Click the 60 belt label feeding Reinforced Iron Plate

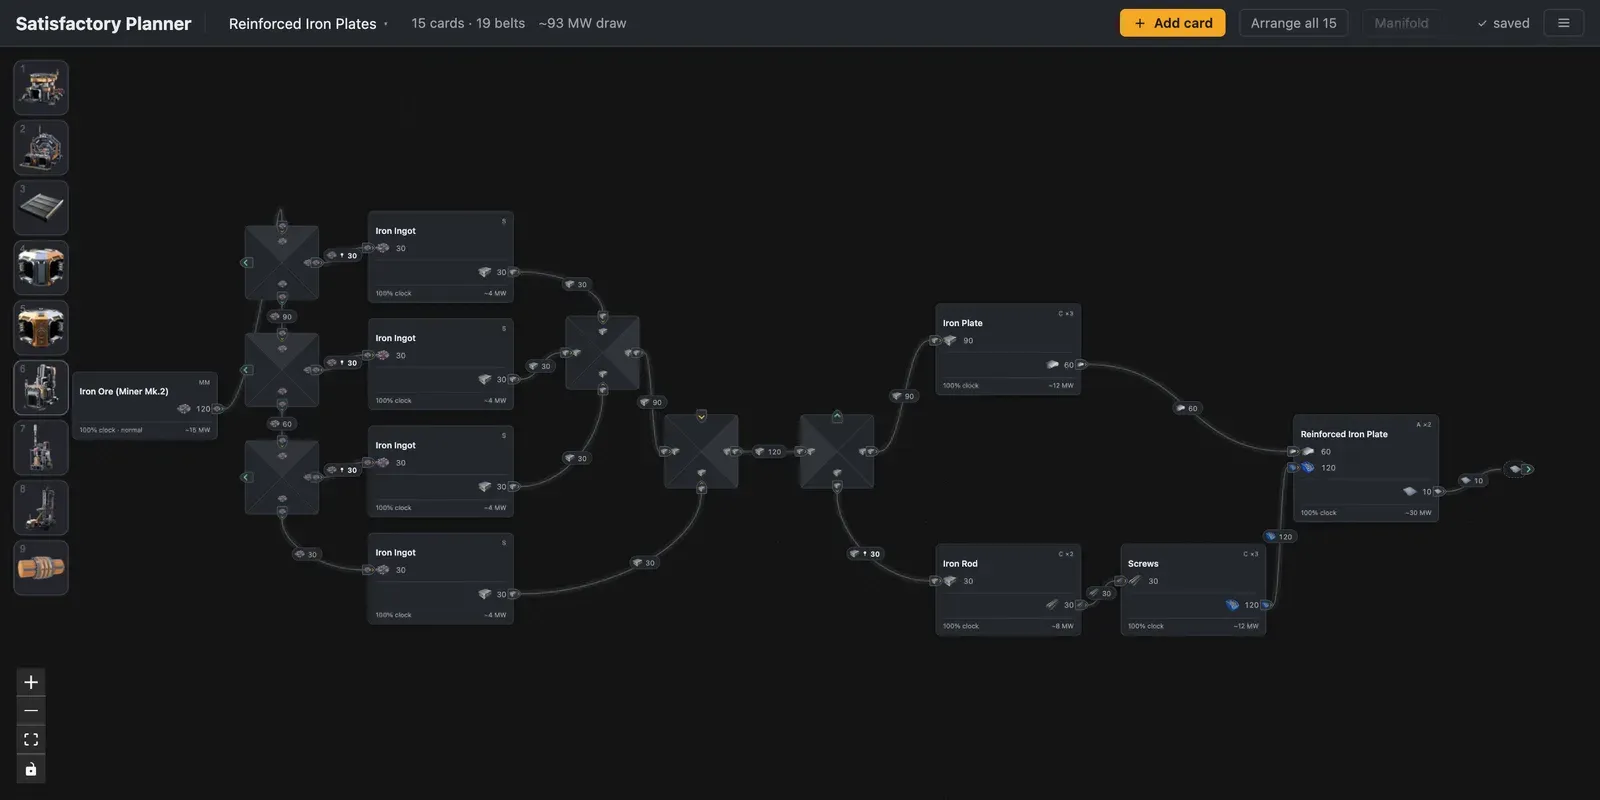[1187, 408]
